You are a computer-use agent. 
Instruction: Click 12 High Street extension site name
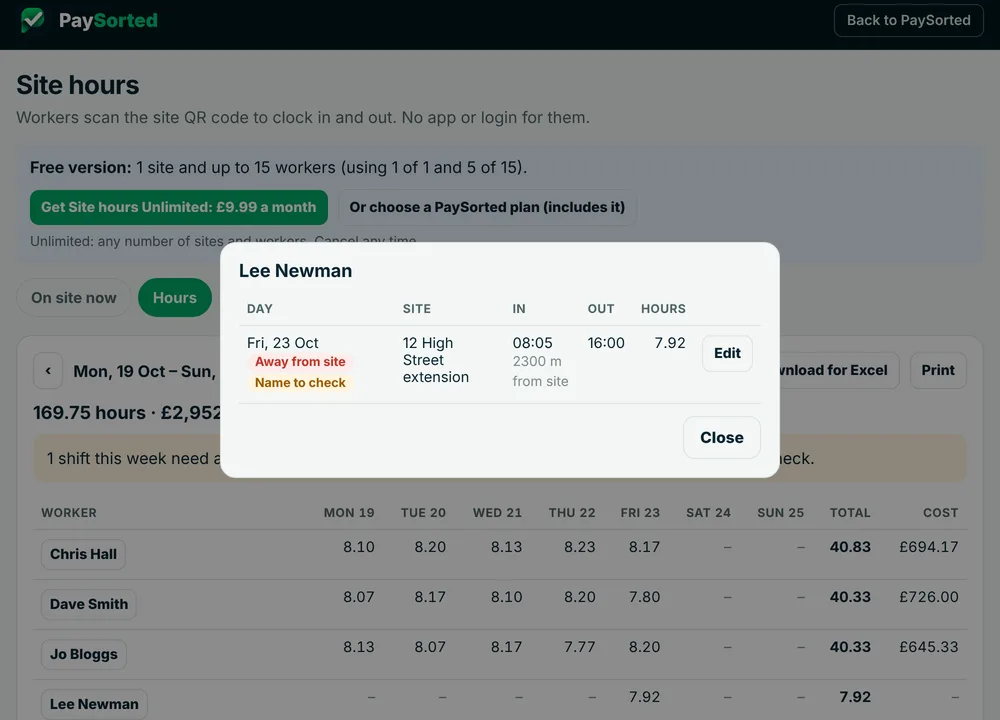[x=436, y=360]
